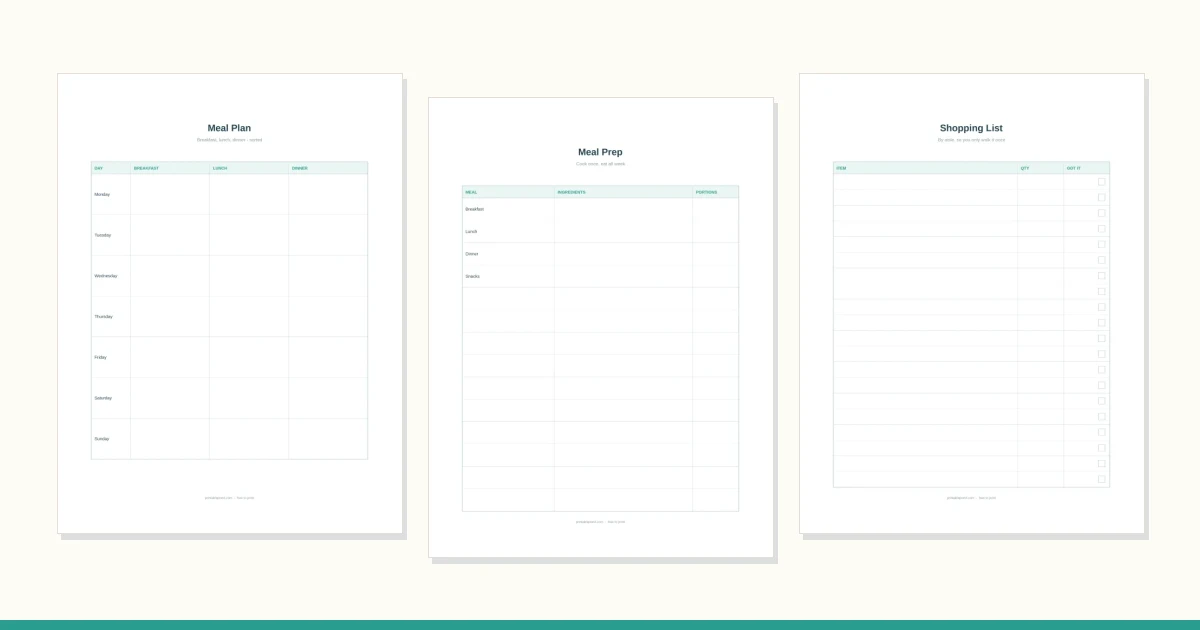Select the Sunday row label

coord(102,439)
